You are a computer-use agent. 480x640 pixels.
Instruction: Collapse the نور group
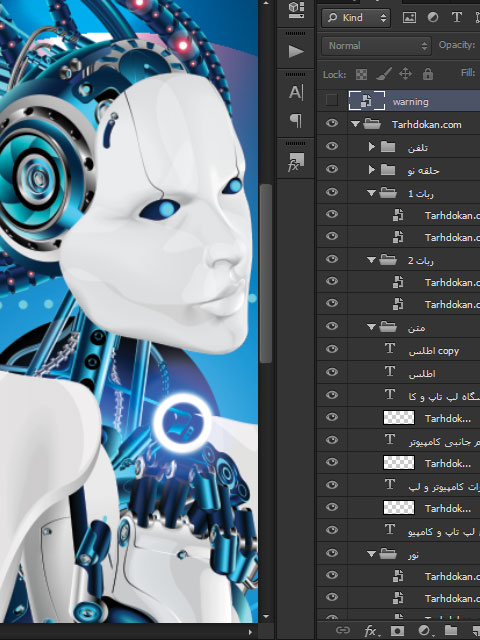[371, 554]
